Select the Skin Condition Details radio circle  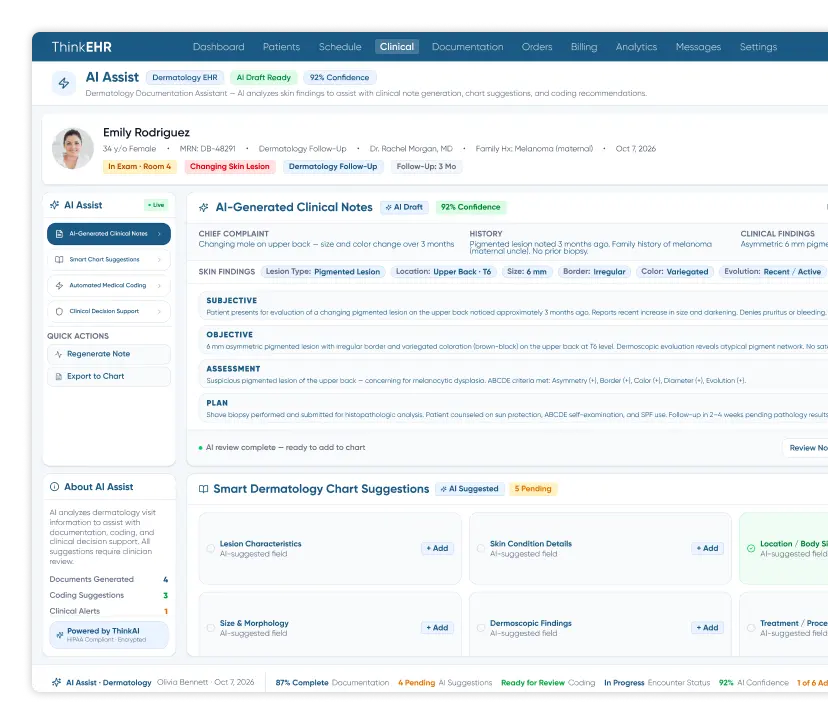coord(481,548)
